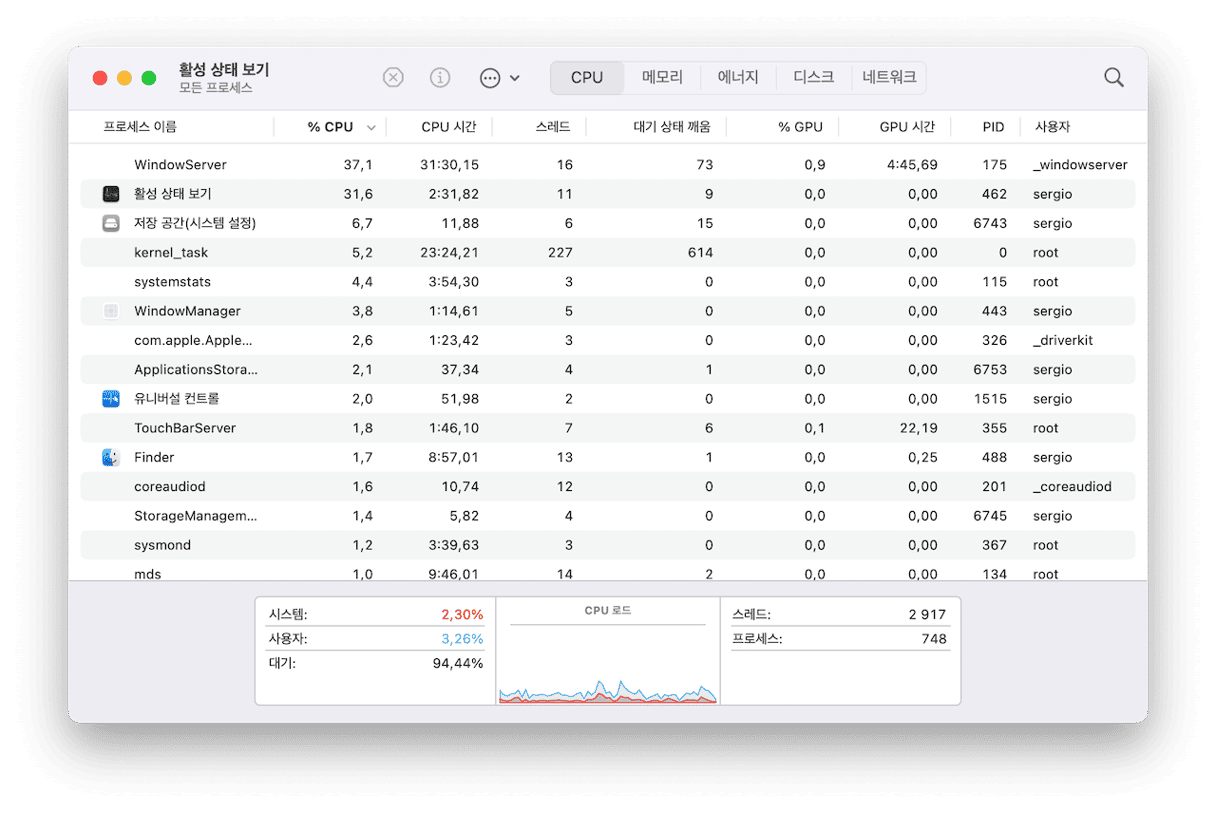This screenshot has height=813, width=1216.
Task: Click the CPU 로드 graph
Action: 608,651
